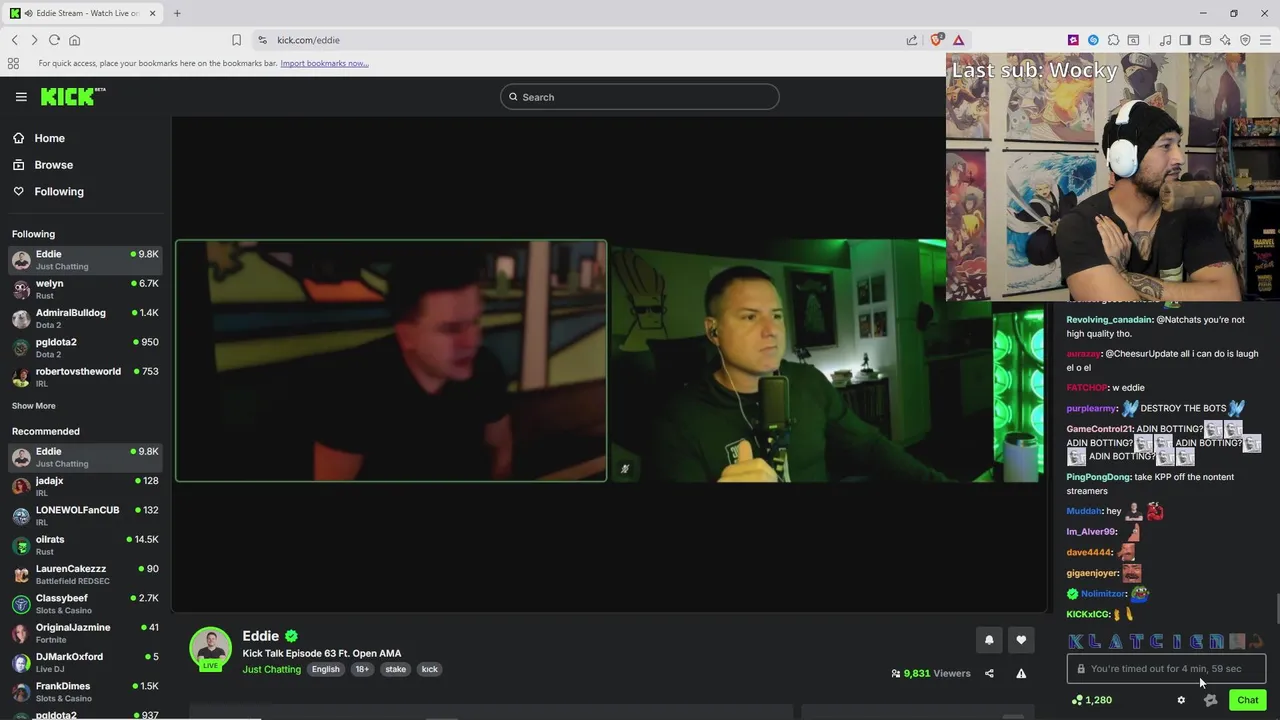Open the purple extension icon
The image size is (1280, 720).
[x=1073, y=40]
